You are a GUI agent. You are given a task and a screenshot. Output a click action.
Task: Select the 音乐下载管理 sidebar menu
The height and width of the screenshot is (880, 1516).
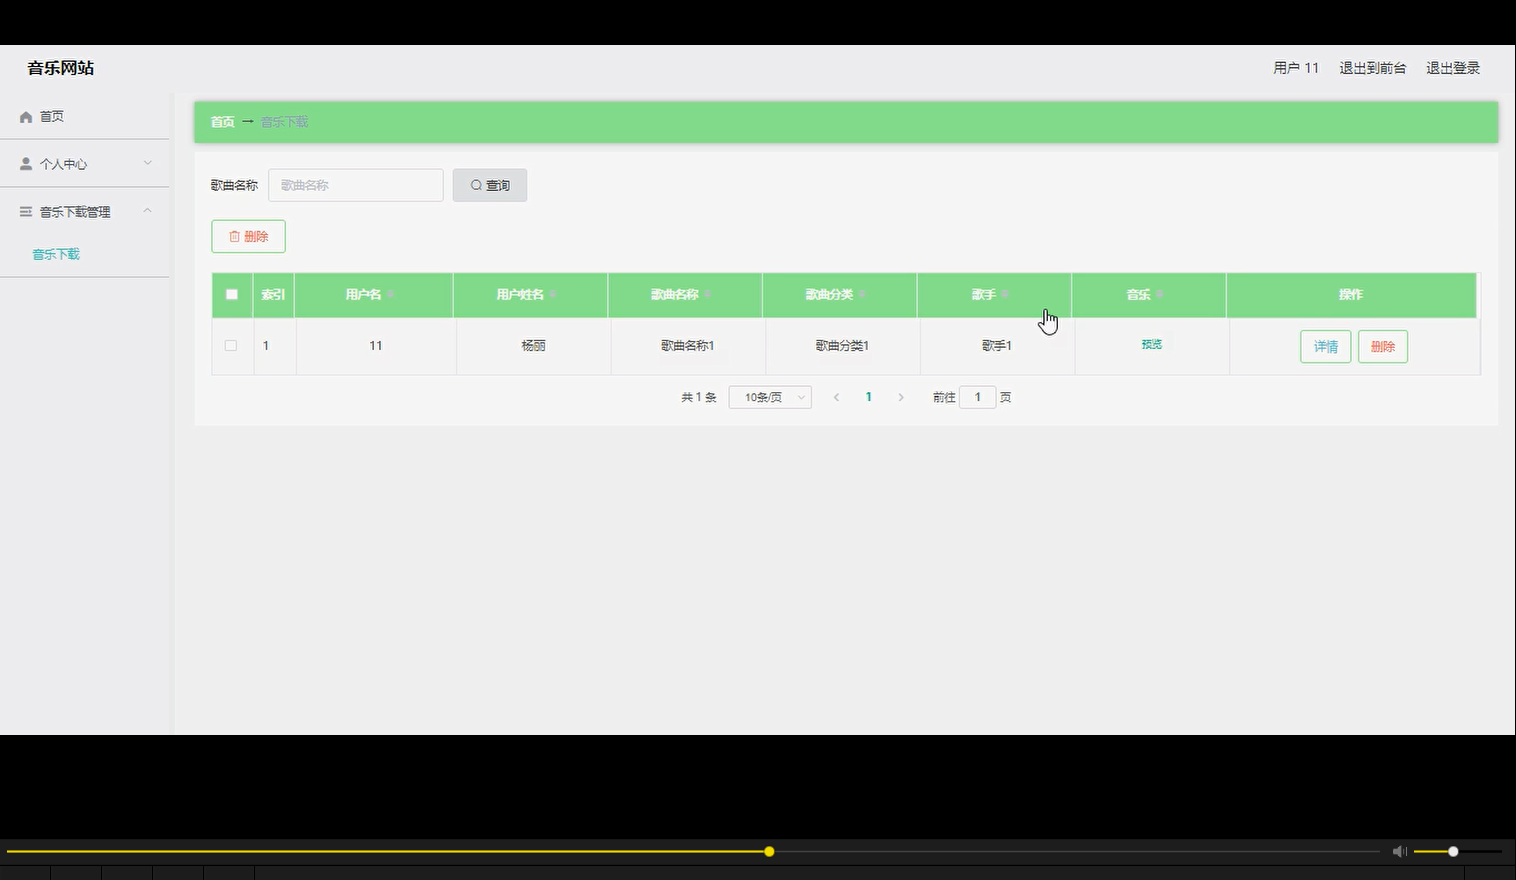85,211
